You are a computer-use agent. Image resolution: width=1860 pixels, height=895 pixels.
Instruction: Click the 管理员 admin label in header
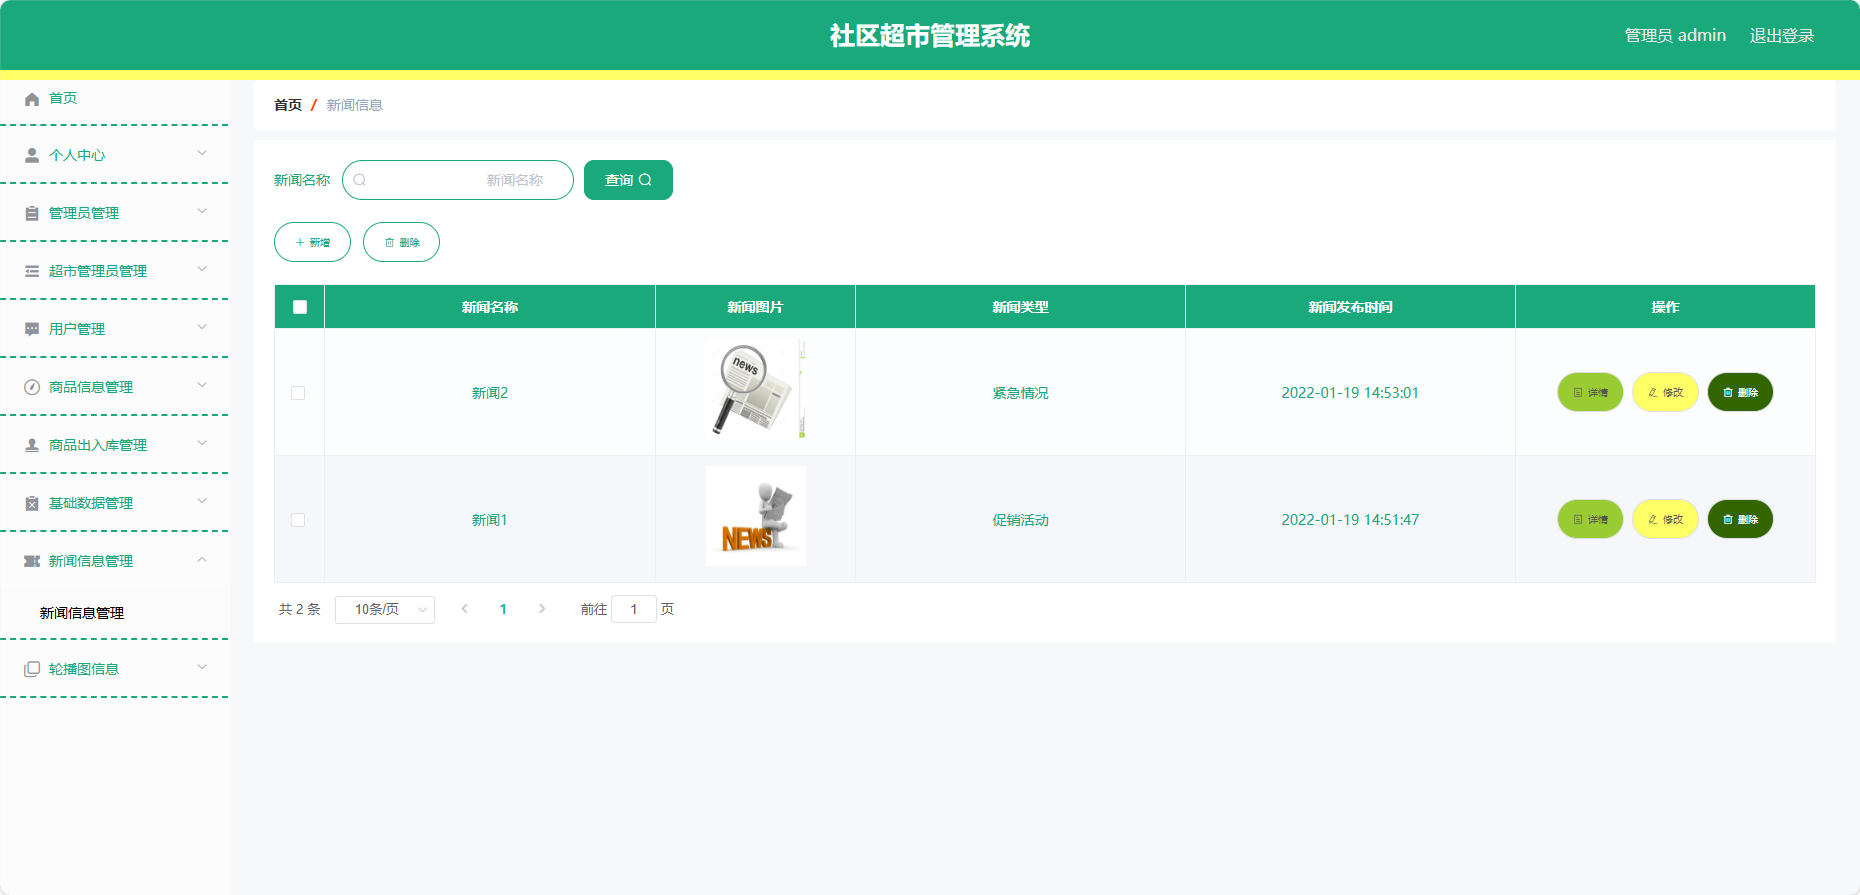(1675, 36)
